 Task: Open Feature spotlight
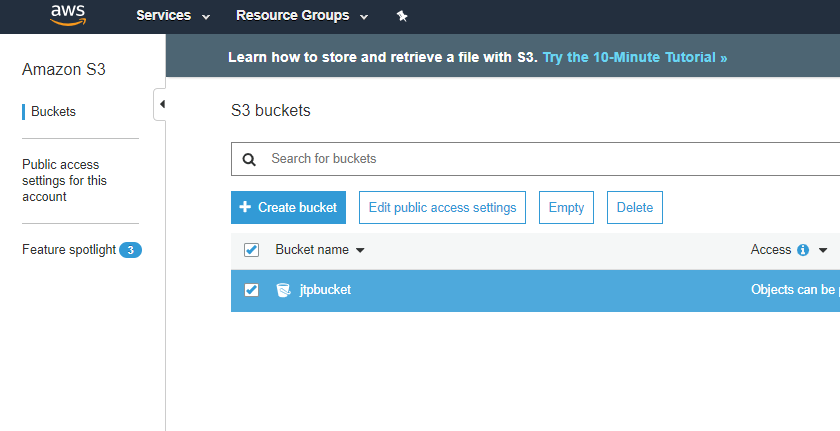69,249
